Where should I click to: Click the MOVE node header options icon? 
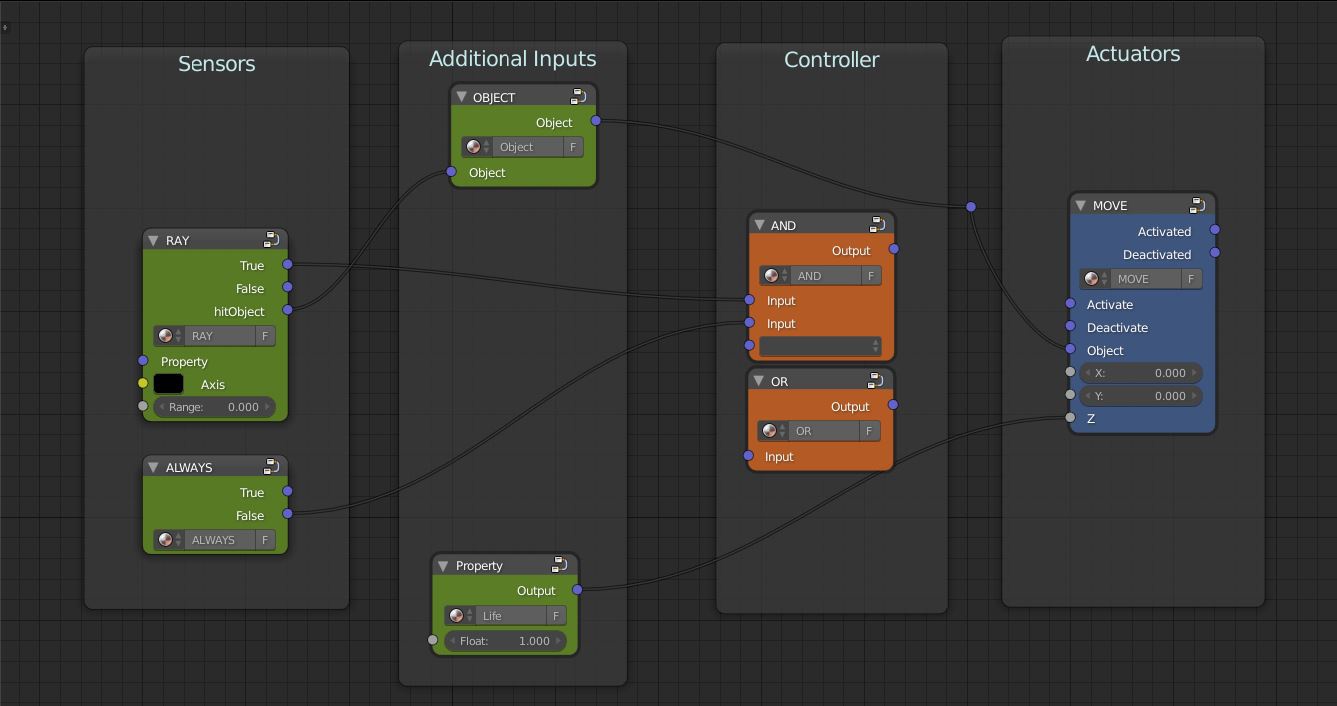click(1197, 205)
